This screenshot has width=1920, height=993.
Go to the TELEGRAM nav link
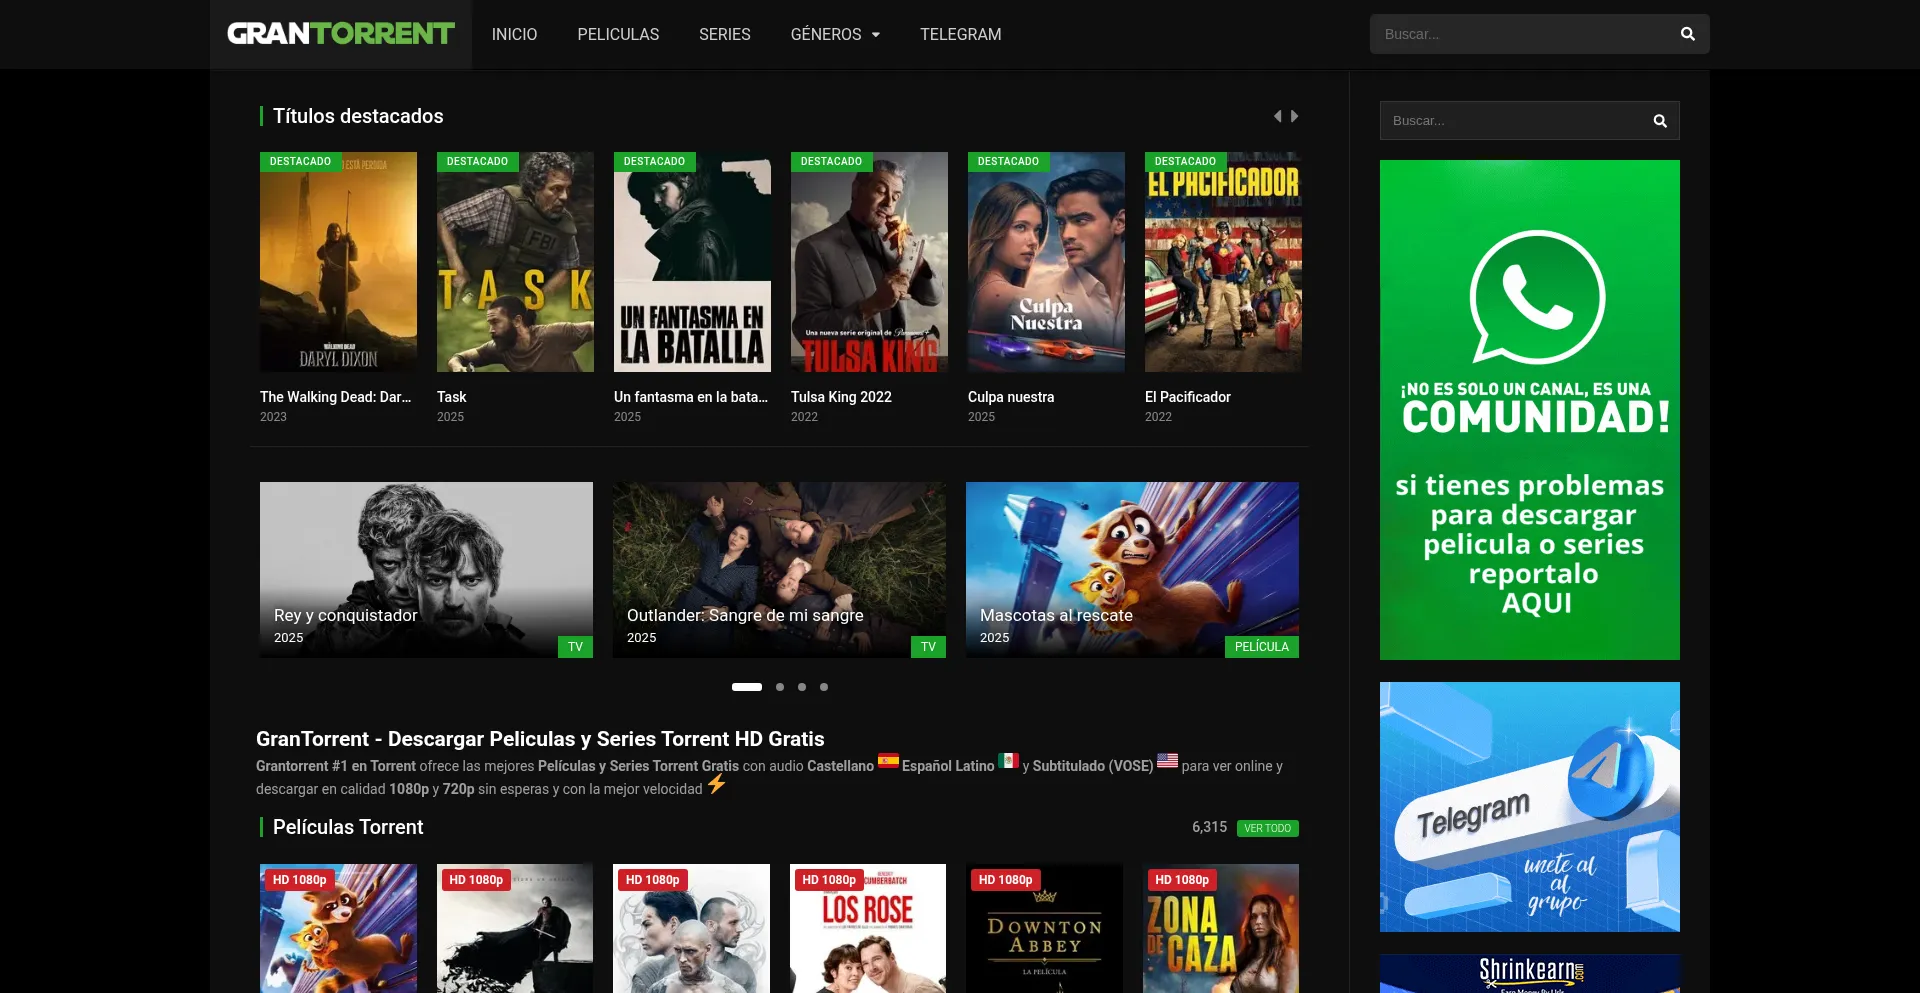(x=960, y=34)
